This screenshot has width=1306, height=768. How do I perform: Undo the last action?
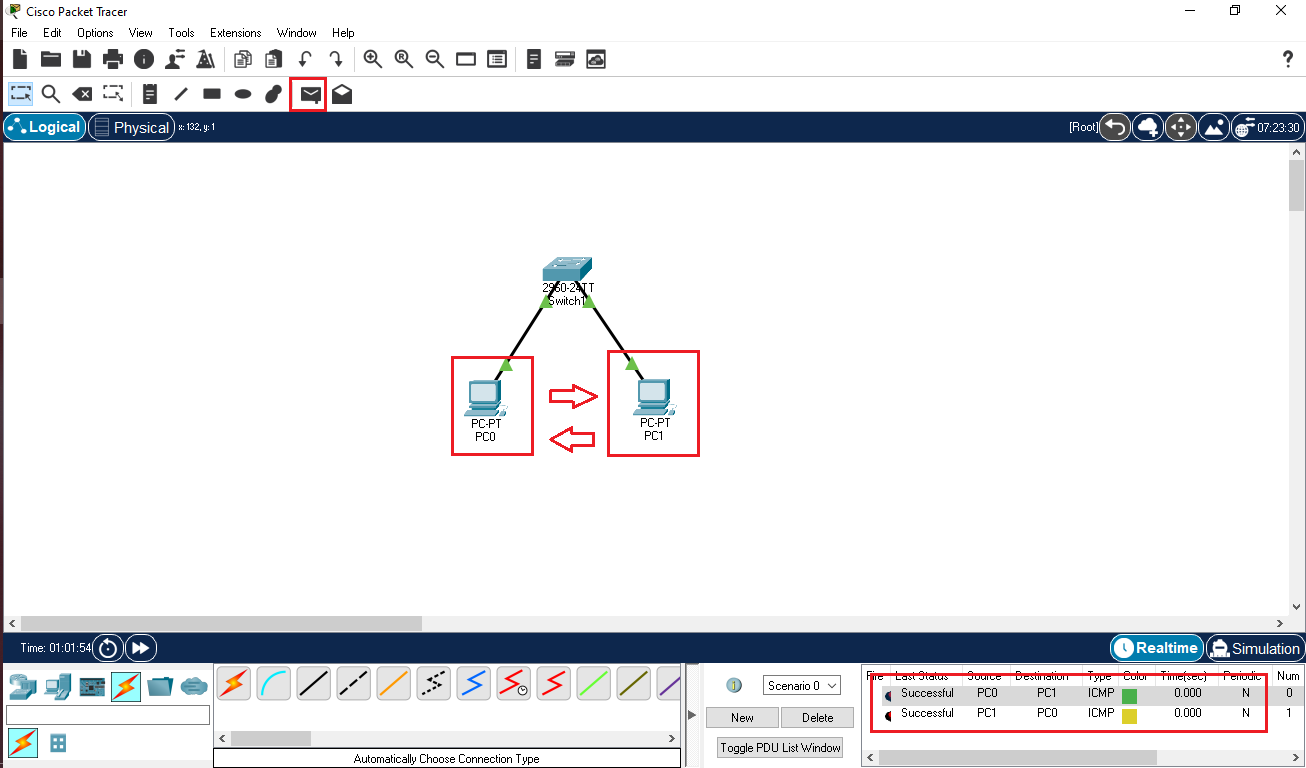click(305, 59)
